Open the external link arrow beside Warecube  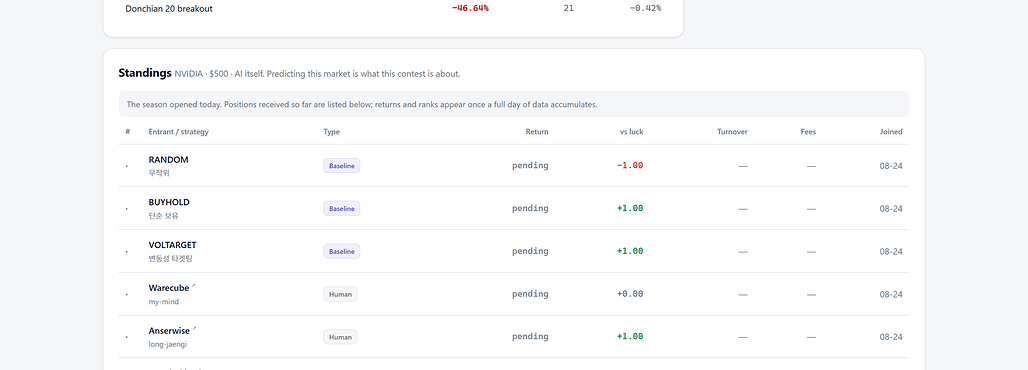pyautogui.click(x=194, y=285)
